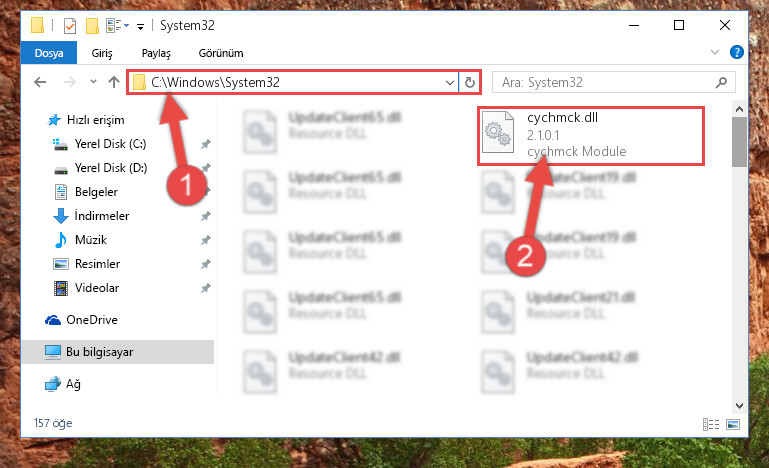Screen dimensions: 769x468
Task: Click the Properties checkmark quick access icon
Action: 70,26
